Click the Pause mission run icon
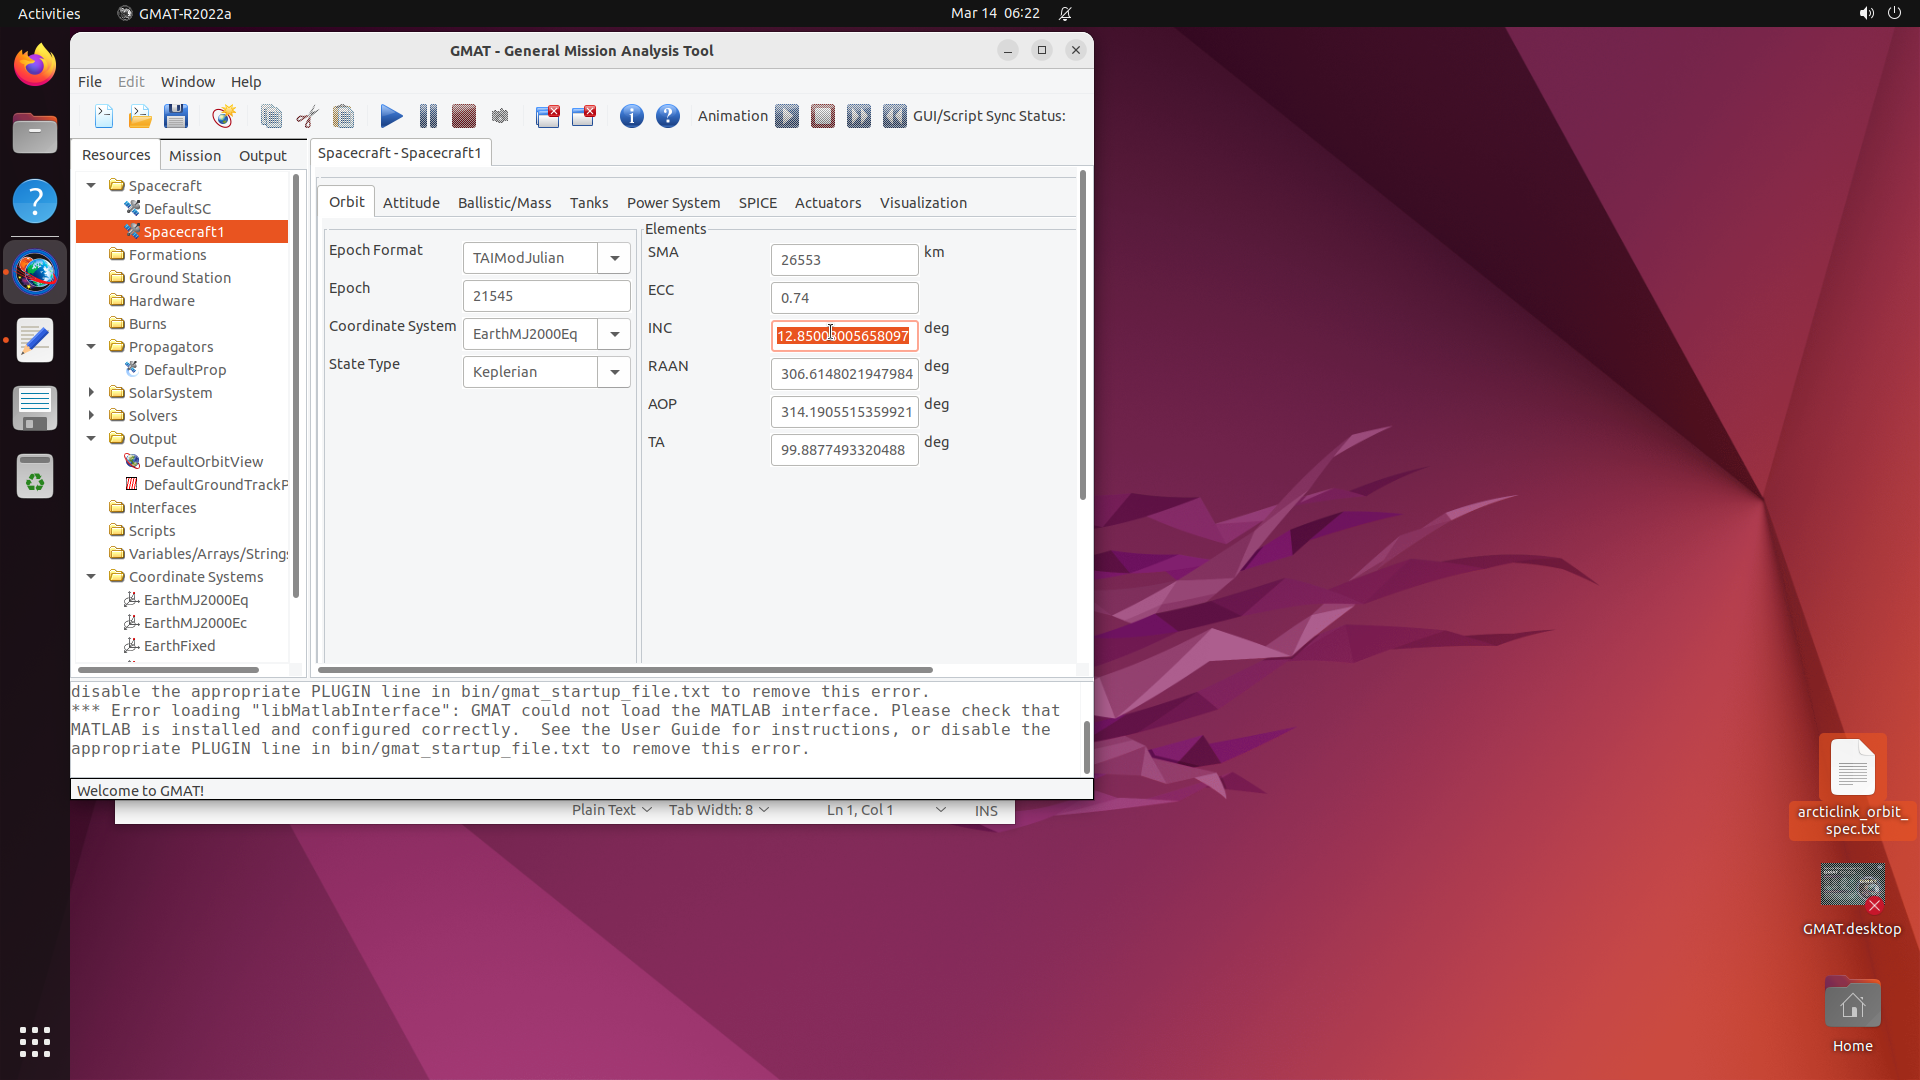 click(x=428, y=116)
